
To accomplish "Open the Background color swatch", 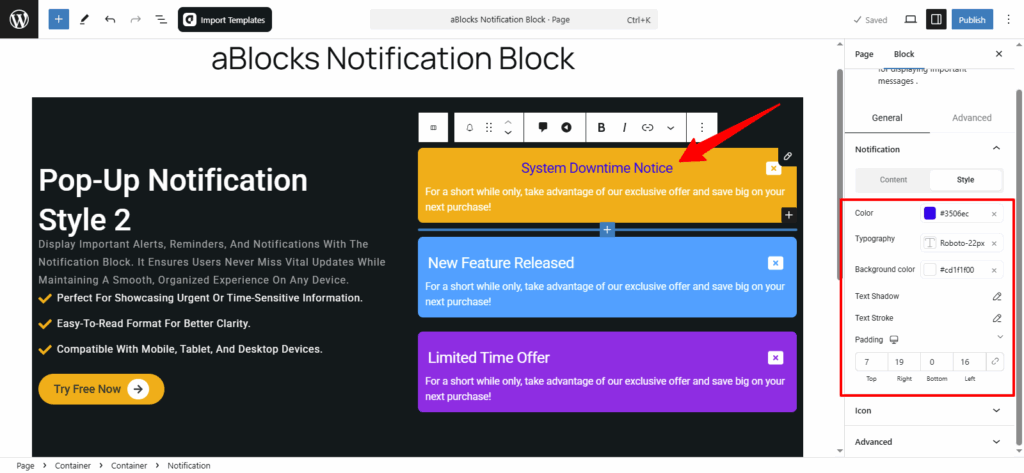I will tap(929, 270).
